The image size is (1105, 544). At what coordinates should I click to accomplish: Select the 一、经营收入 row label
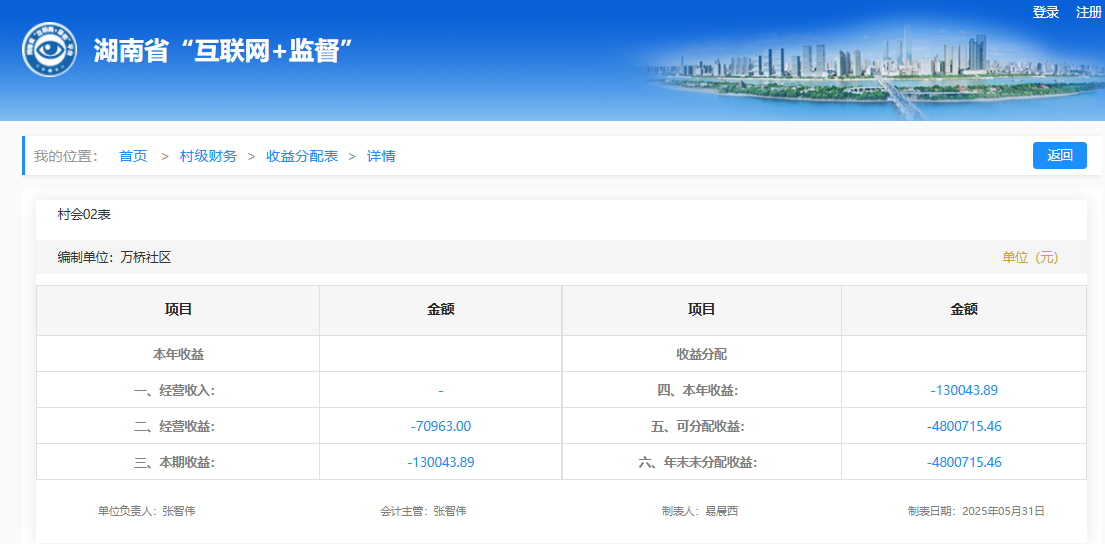(175, 390)
